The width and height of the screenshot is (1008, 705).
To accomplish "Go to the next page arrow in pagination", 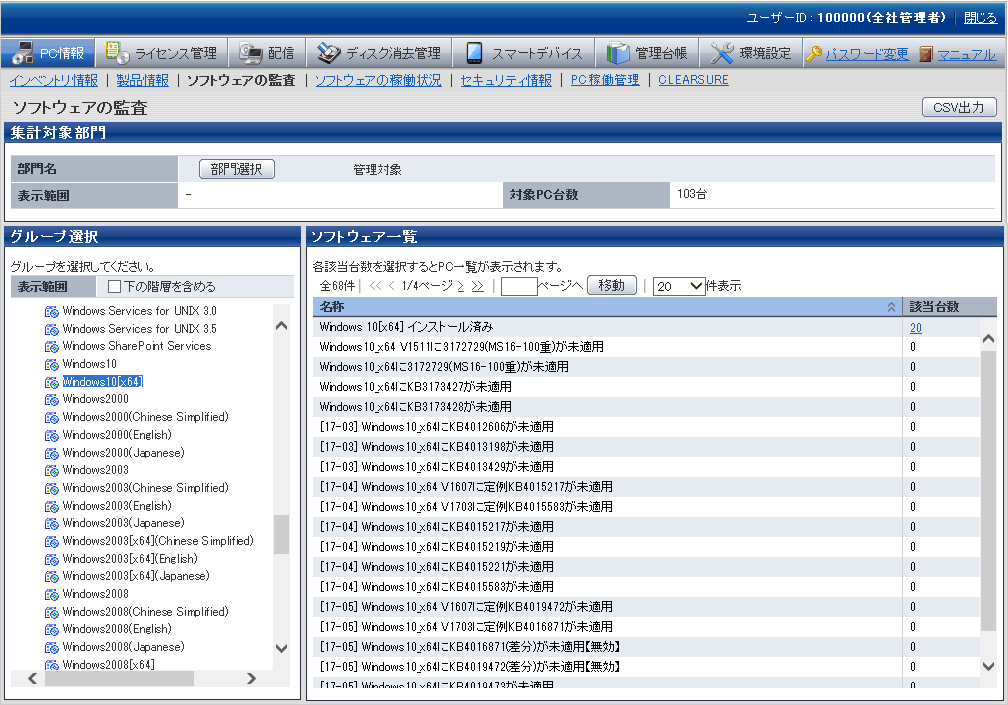I will coord(461,286).
